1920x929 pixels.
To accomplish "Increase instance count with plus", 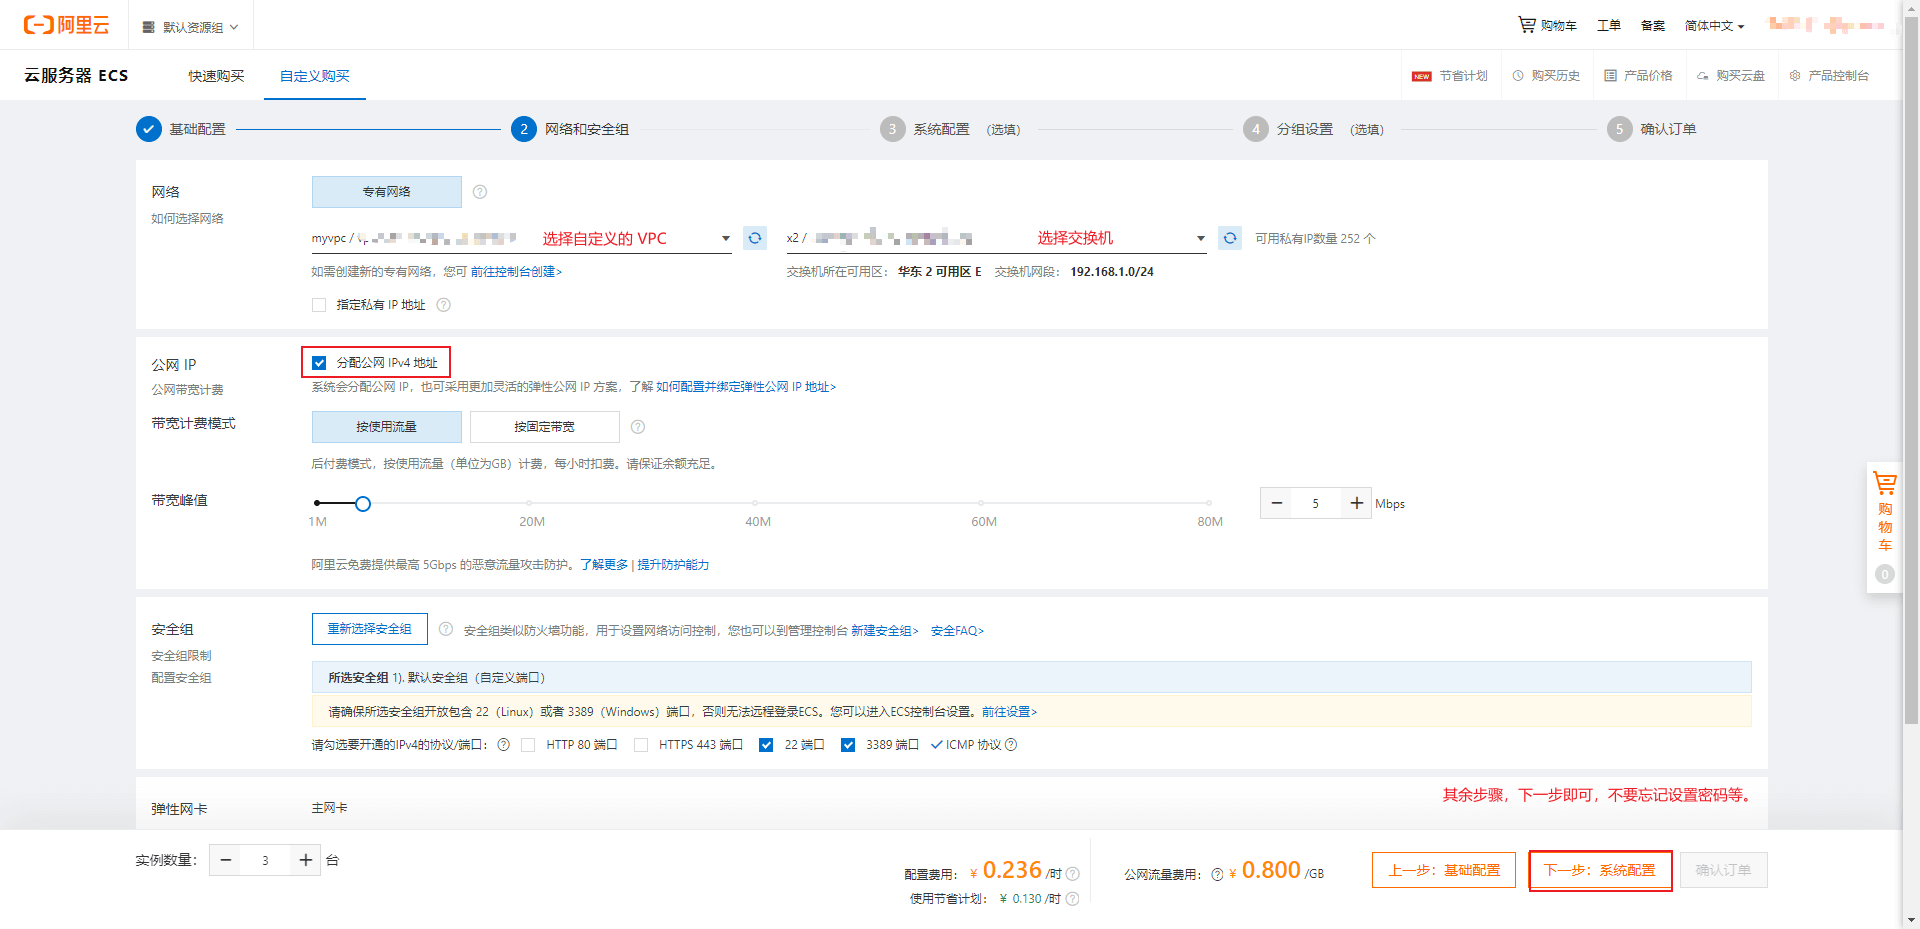I will 305,860.
